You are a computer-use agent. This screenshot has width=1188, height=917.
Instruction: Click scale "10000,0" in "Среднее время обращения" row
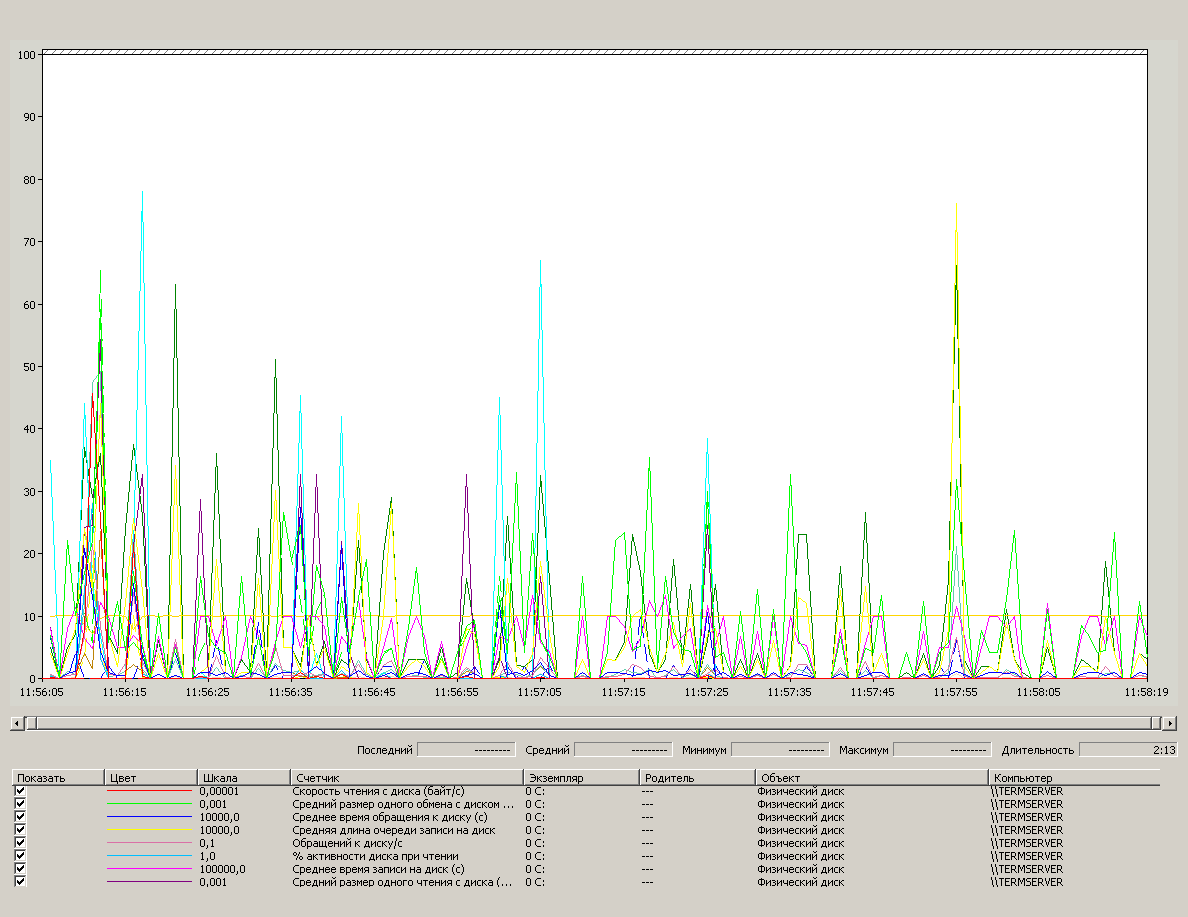tap(219, 817)
